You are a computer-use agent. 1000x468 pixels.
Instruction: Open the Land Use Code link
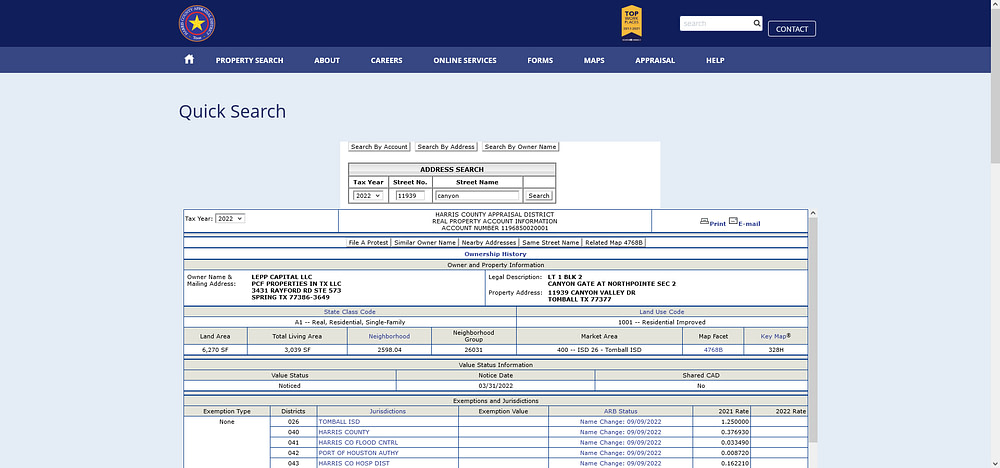662,312
